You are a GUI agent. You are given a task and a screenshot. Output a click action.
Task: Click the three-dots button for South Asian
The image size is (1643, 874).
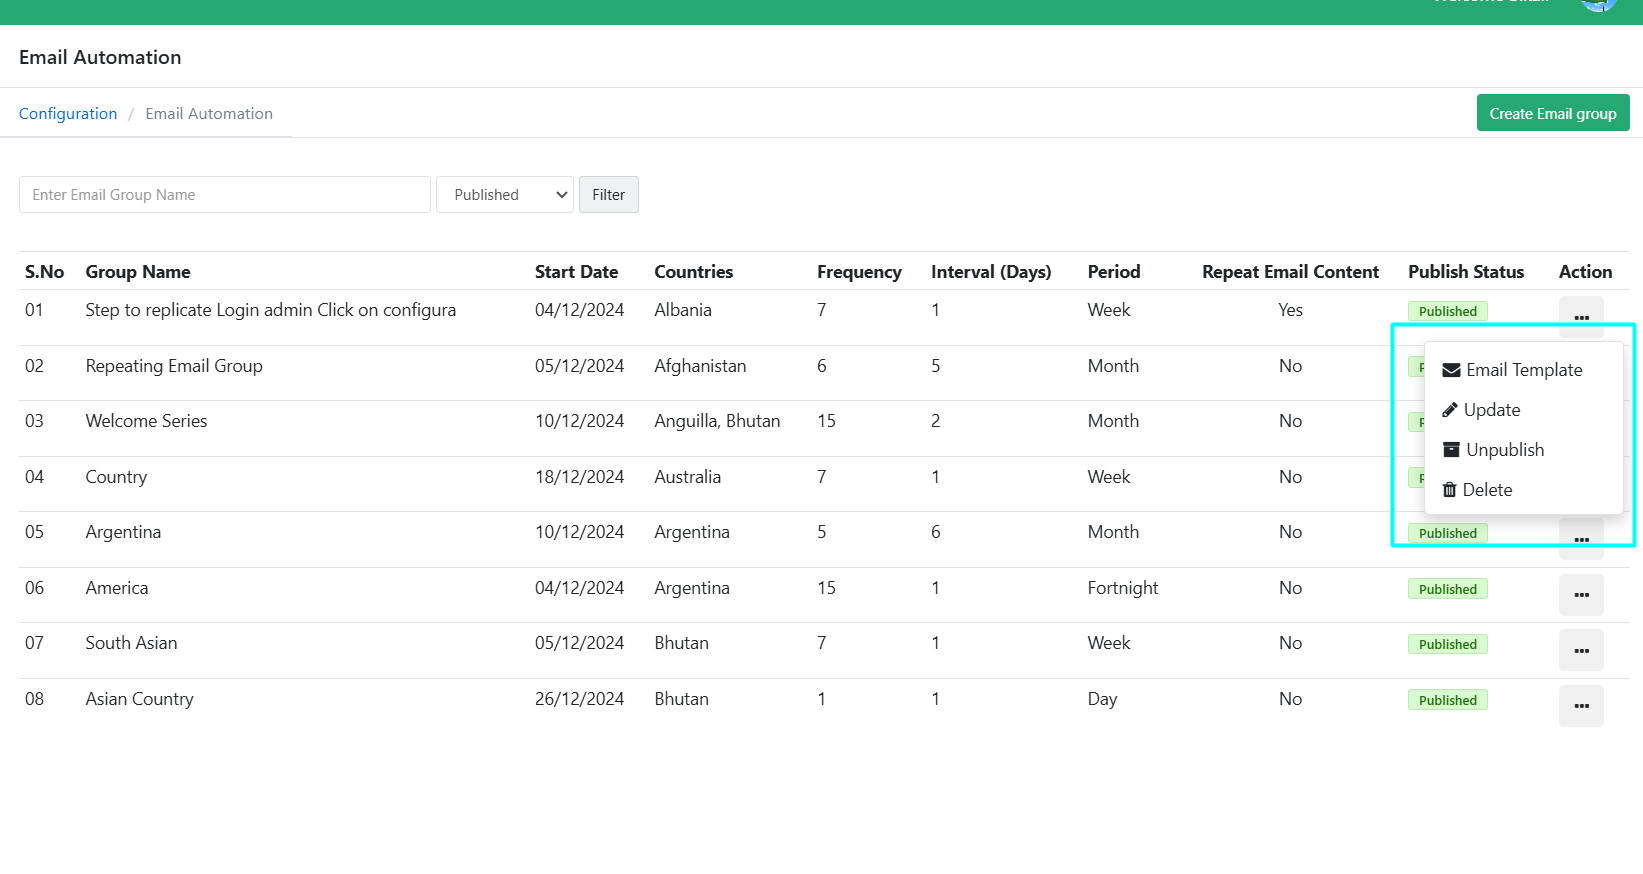click(x=1580, y=650)
